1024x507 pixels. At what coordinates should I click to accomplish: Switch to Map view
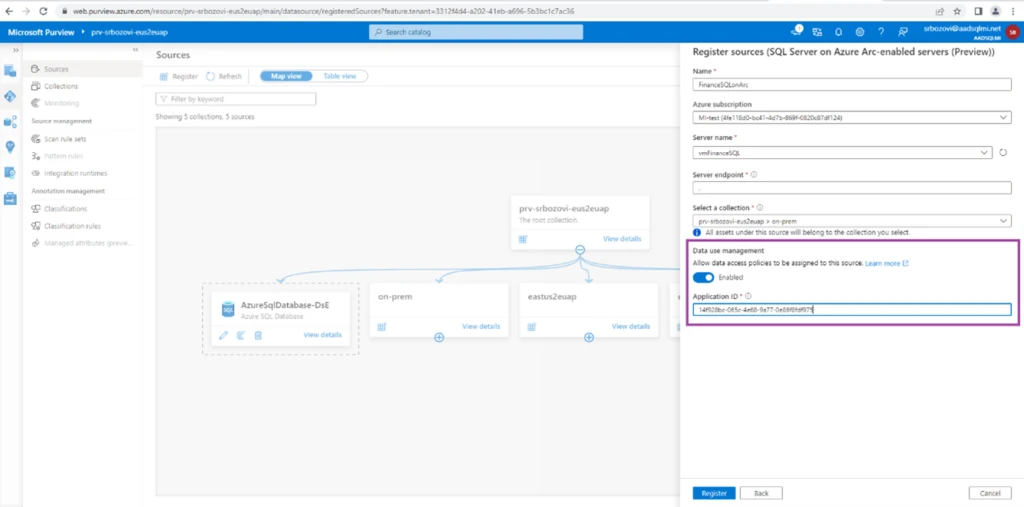(x=286, y=76)
